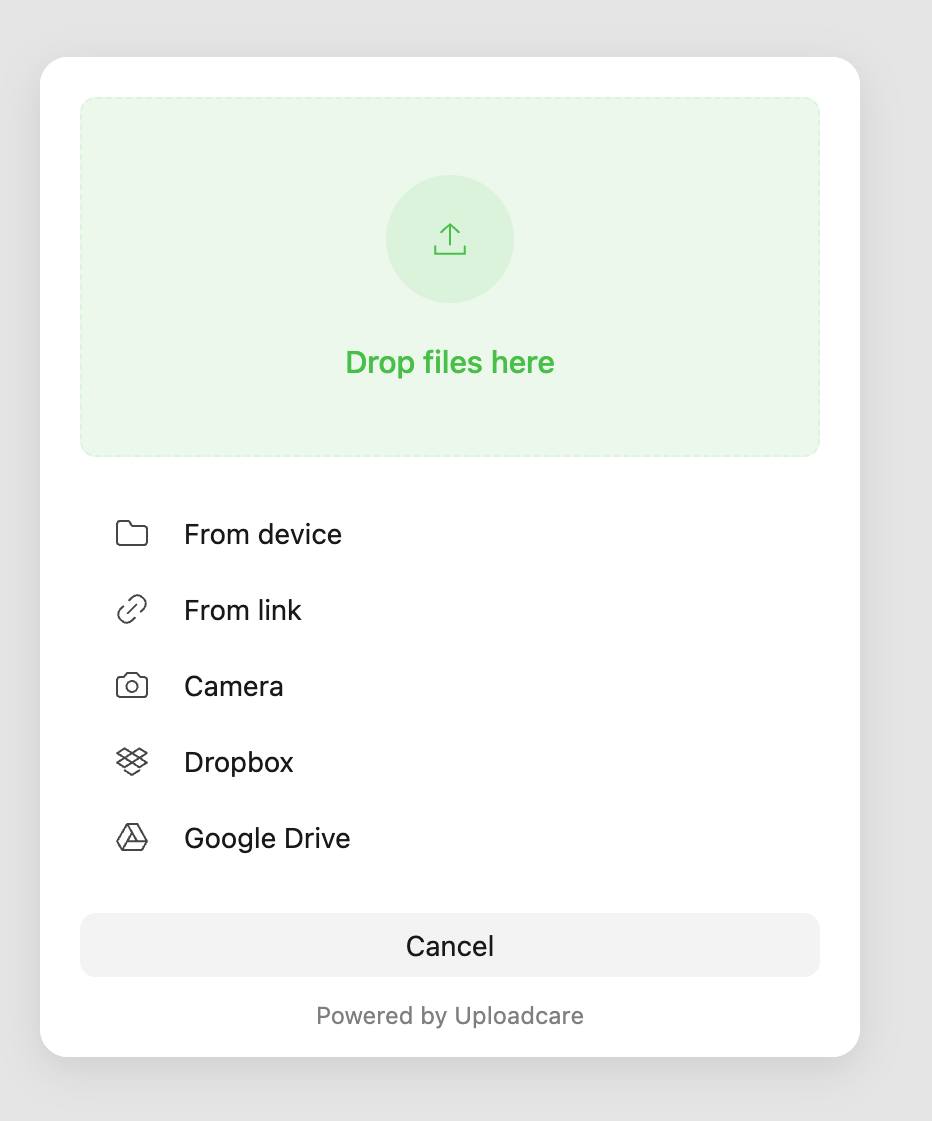Open the Powered by Uploadcare link
Image resolution: width=932 pixels, height=1121 pixels.
[450, 1015]
